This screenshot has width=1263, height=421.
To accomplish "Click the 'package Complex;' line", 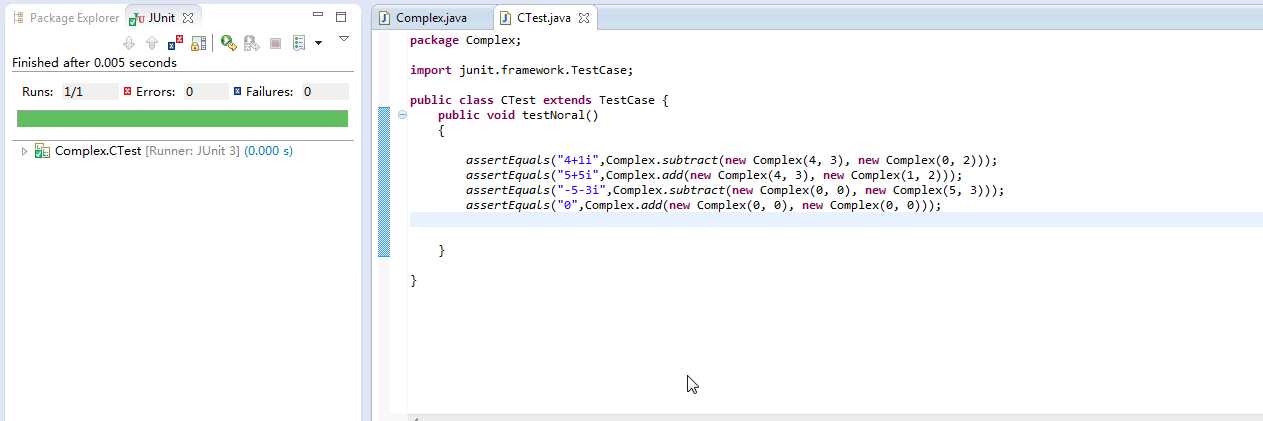I will [465, 41].
